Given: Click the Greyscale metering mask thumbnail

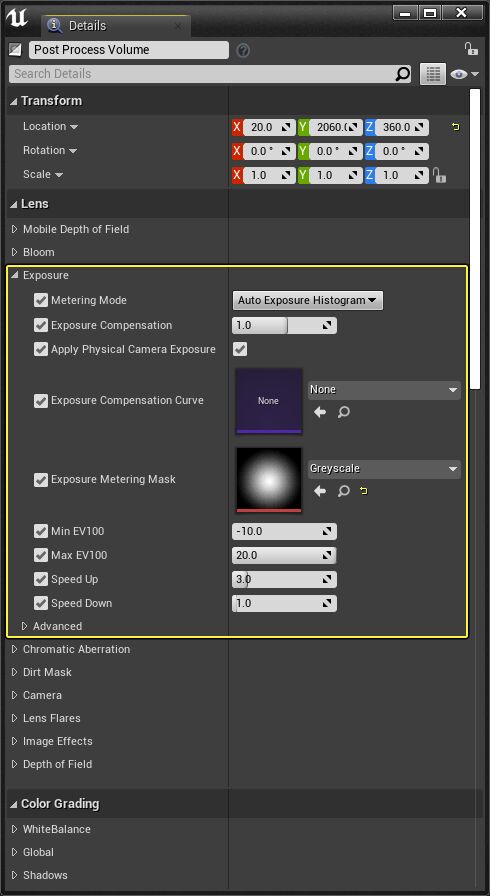Looking at the screenshot, I should (268, 480).
